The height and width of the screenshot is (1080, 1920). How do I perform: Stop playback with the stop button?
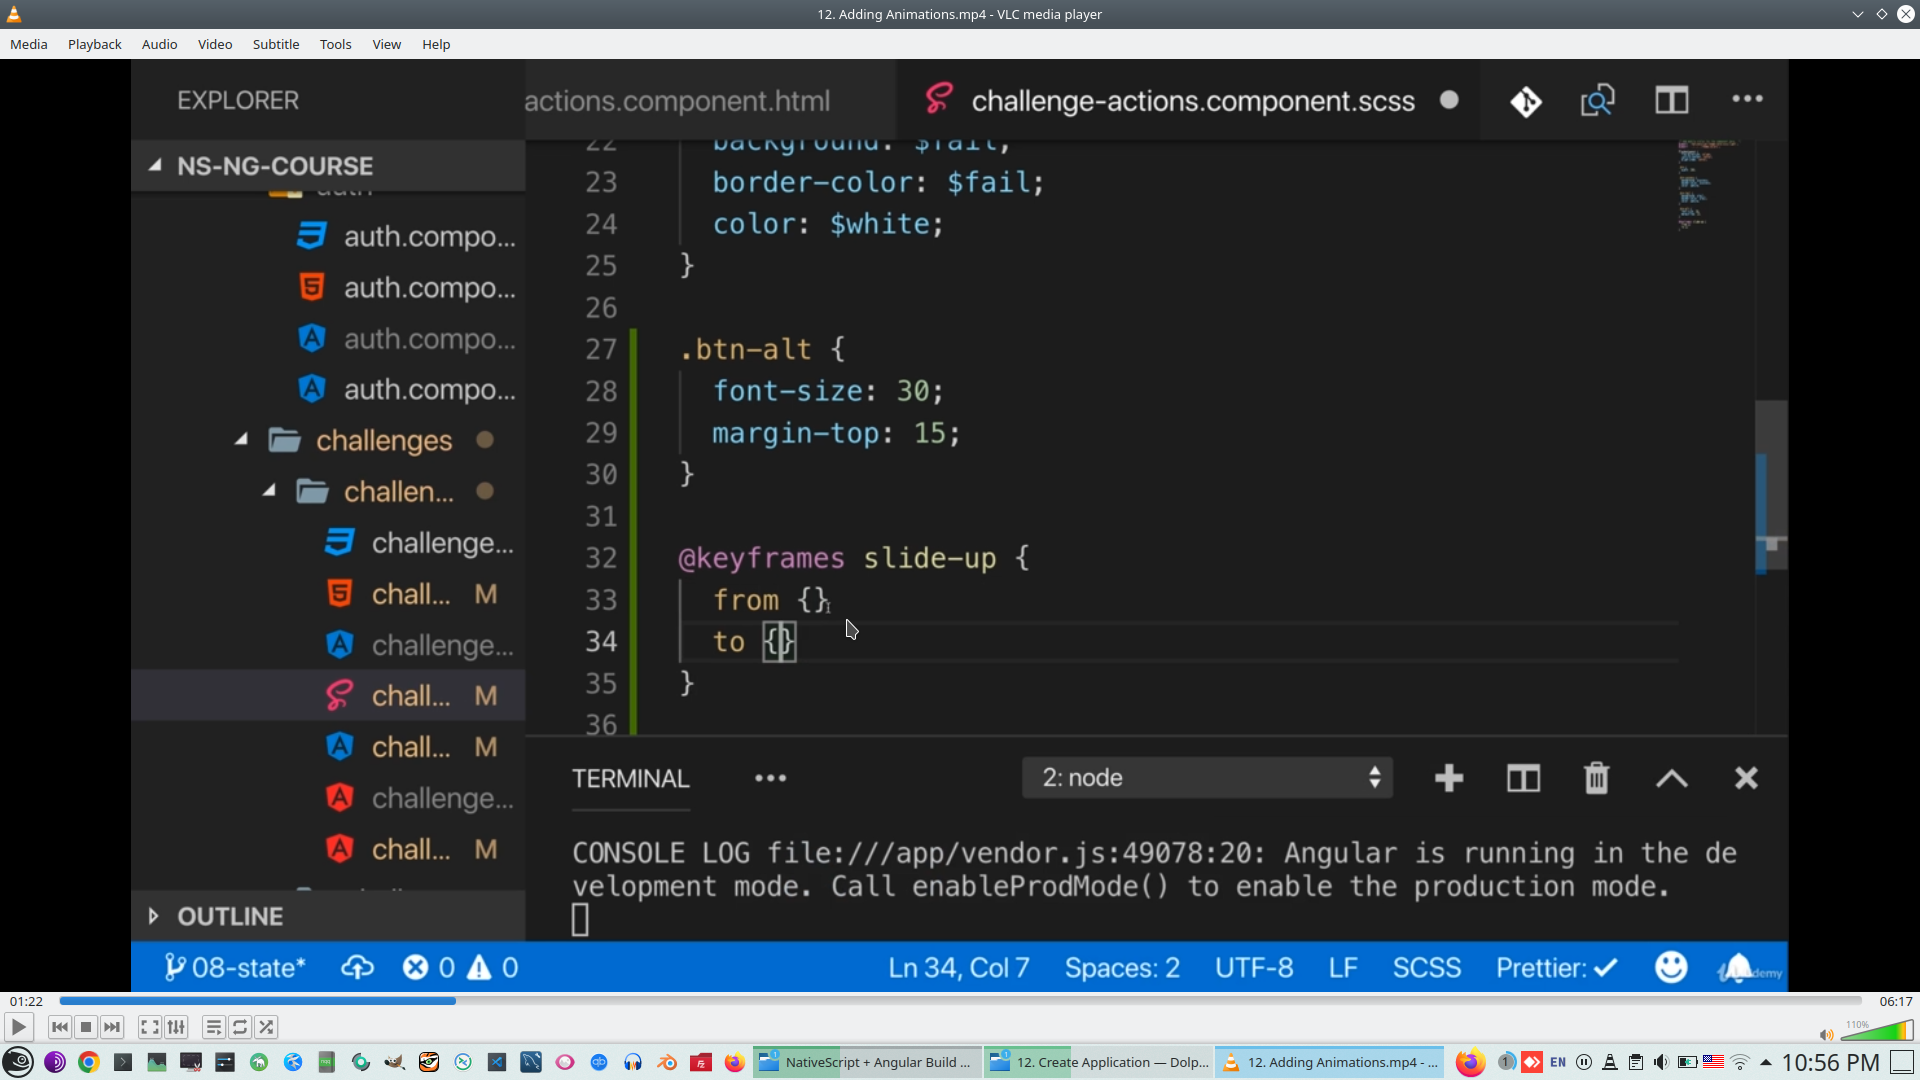(86, 1027)
